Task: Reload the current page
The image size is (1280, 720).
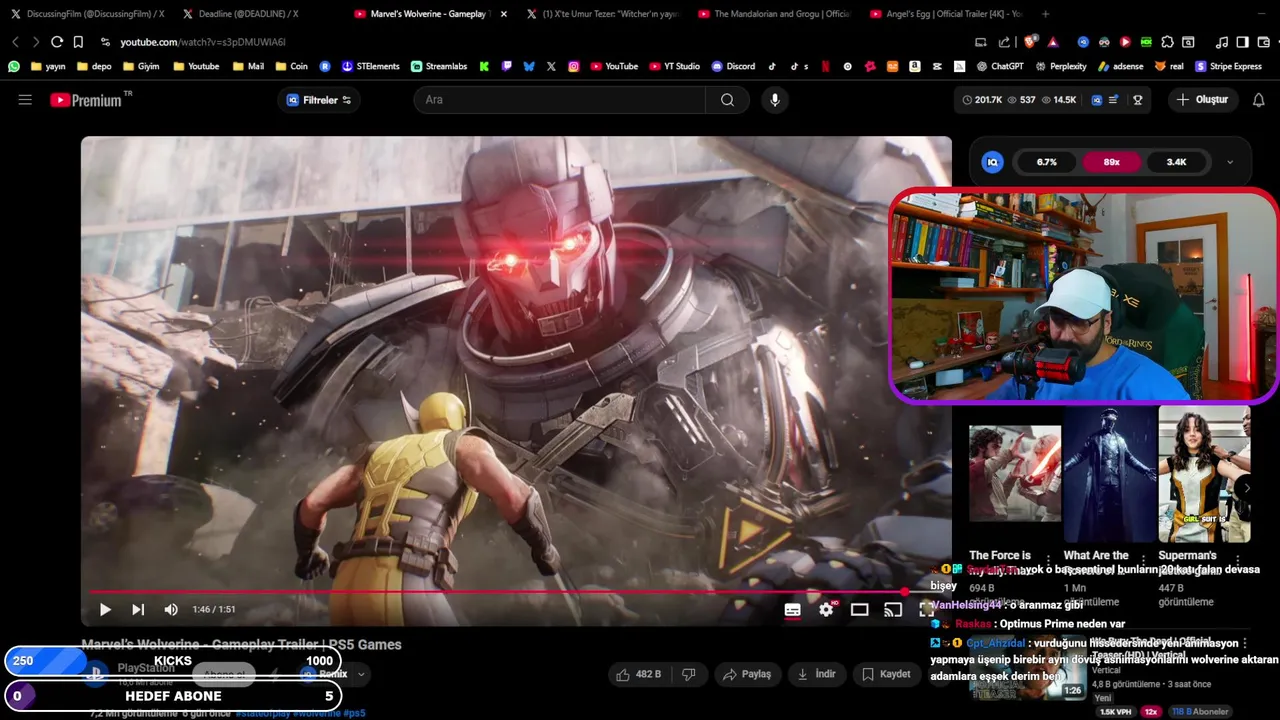Action: coord(57,42)
